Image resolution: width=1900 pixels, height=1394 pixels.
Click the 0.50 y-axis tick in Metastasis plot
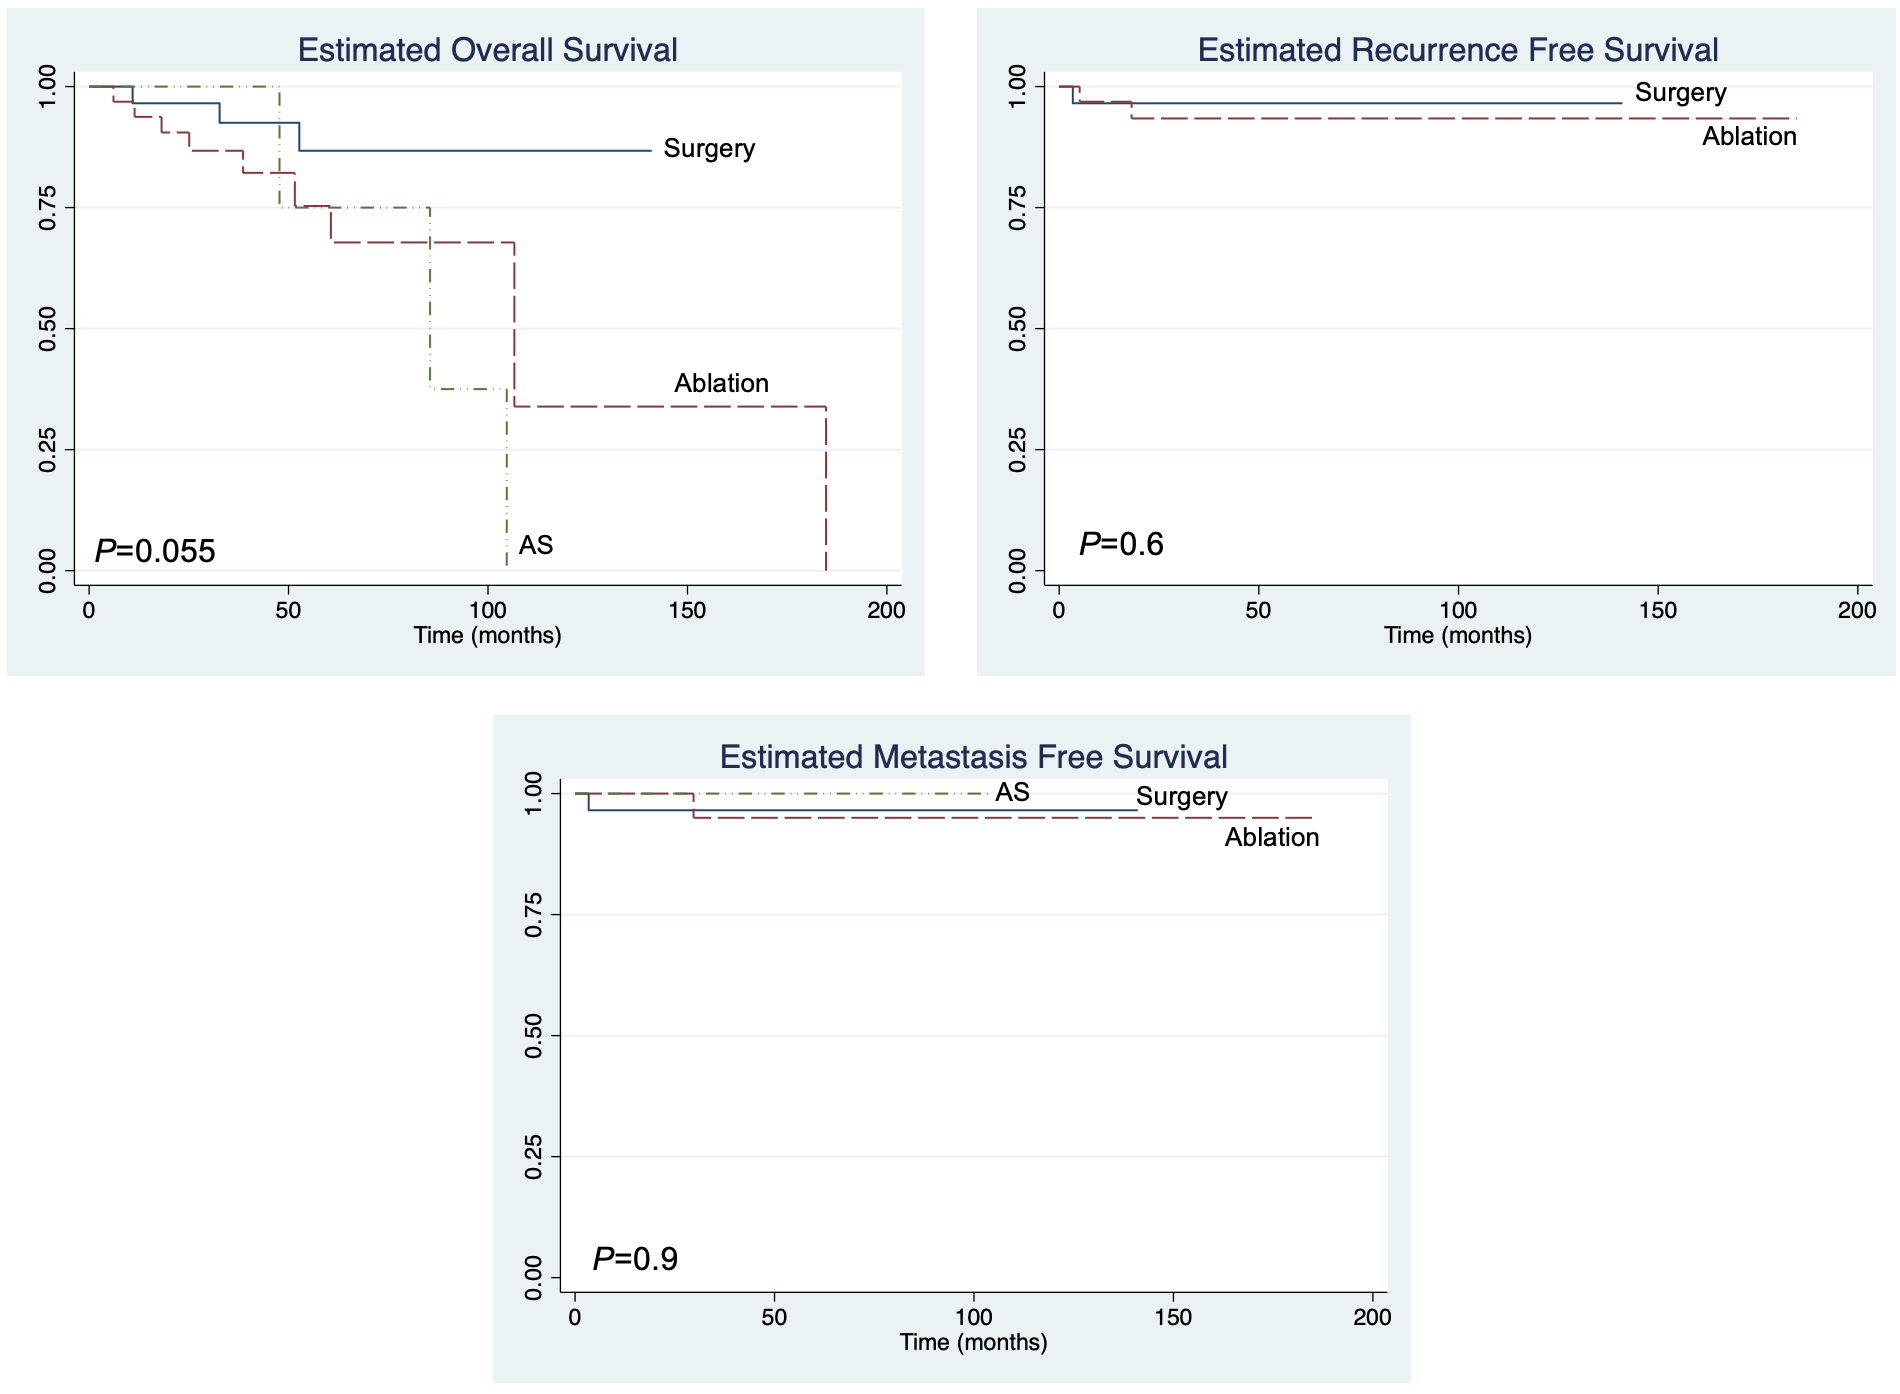(x=533, y=1036)
